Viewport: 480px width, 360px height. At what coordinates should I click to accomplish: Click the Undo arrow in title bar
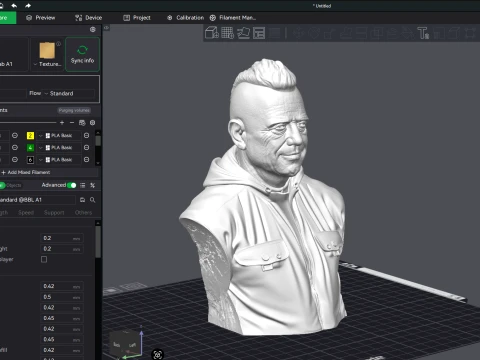coord(14,5)
